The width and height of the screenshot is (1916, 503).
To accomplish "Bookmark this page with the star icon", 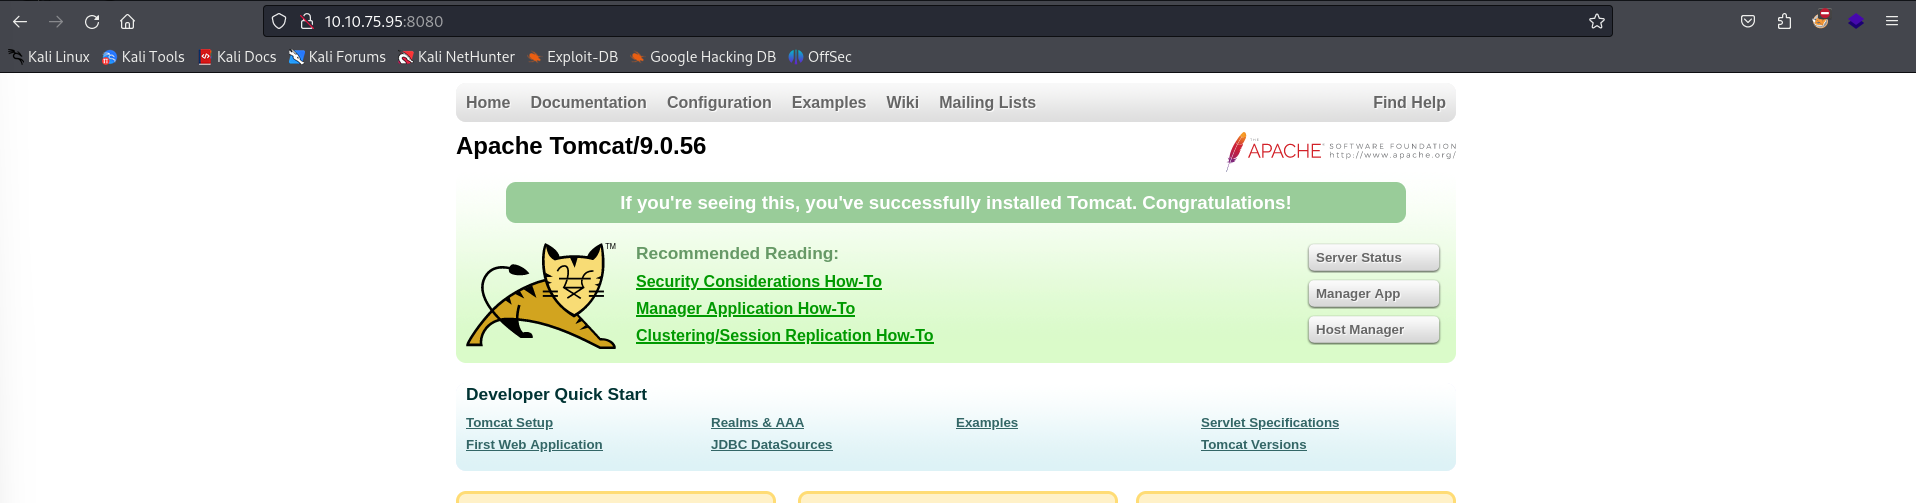I will (x=1597, y=21).
